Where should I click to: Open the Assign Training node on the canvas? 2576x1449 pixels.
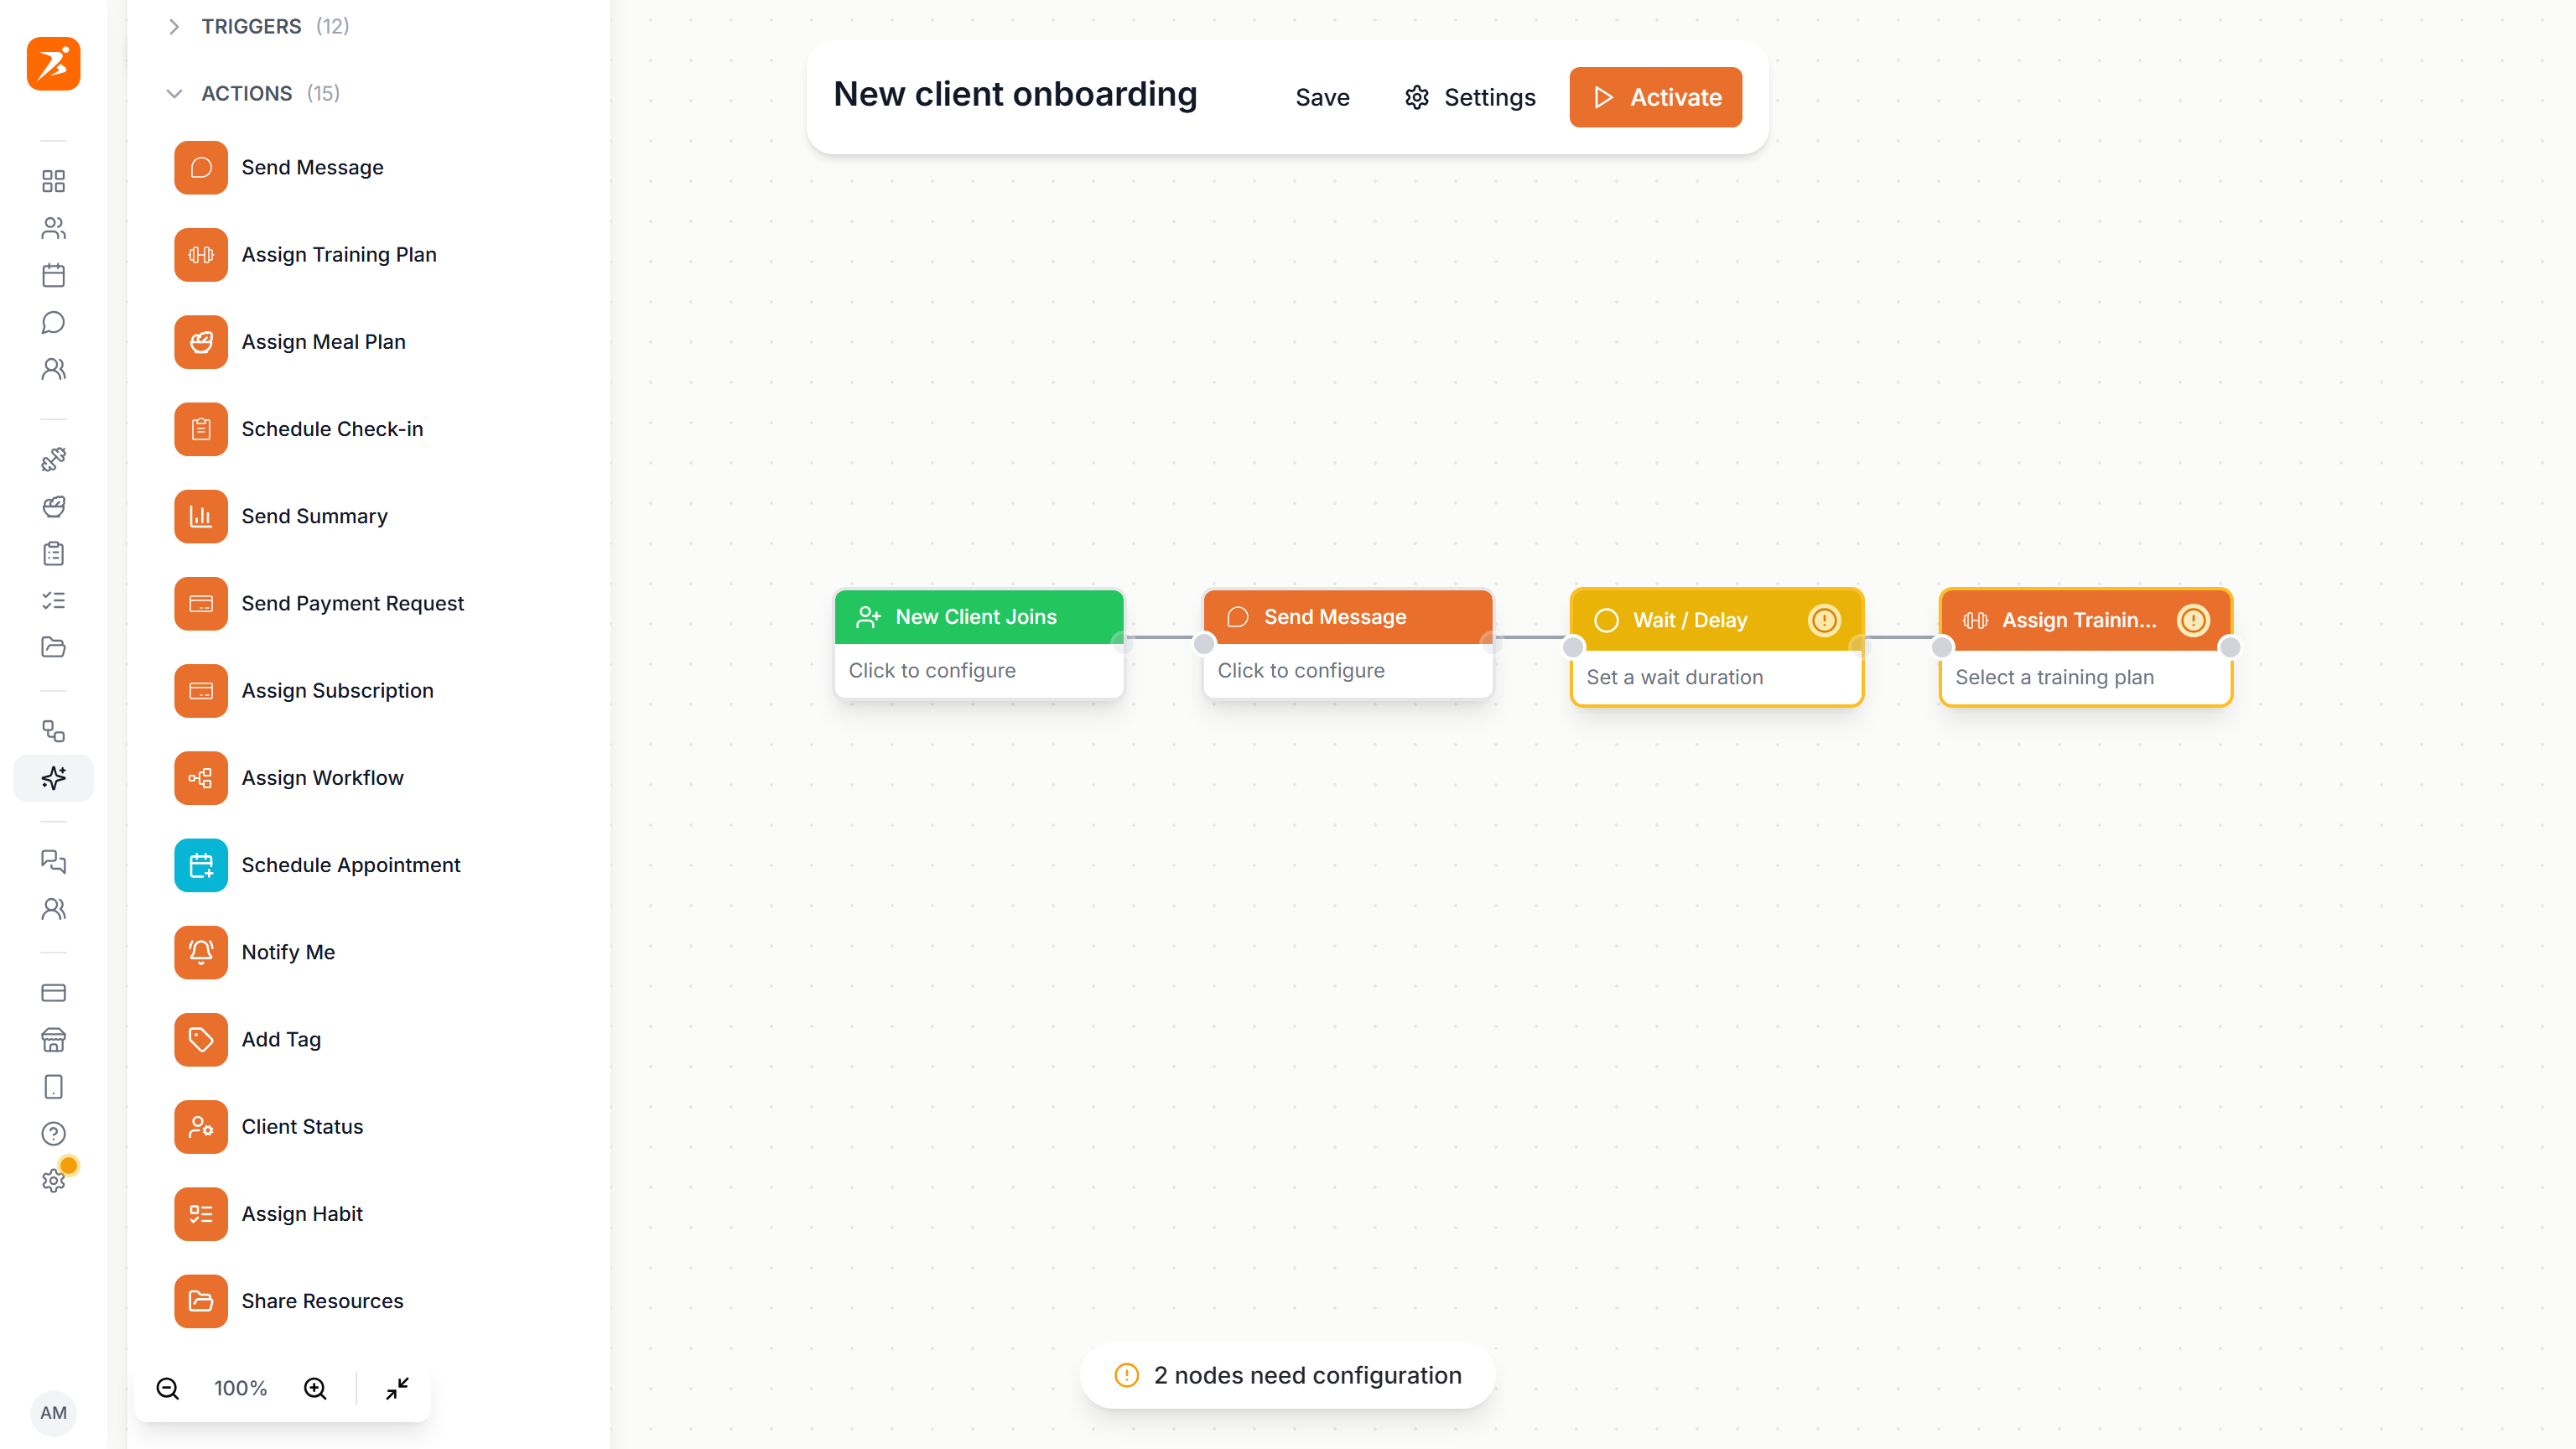[x=2086, y=647]
